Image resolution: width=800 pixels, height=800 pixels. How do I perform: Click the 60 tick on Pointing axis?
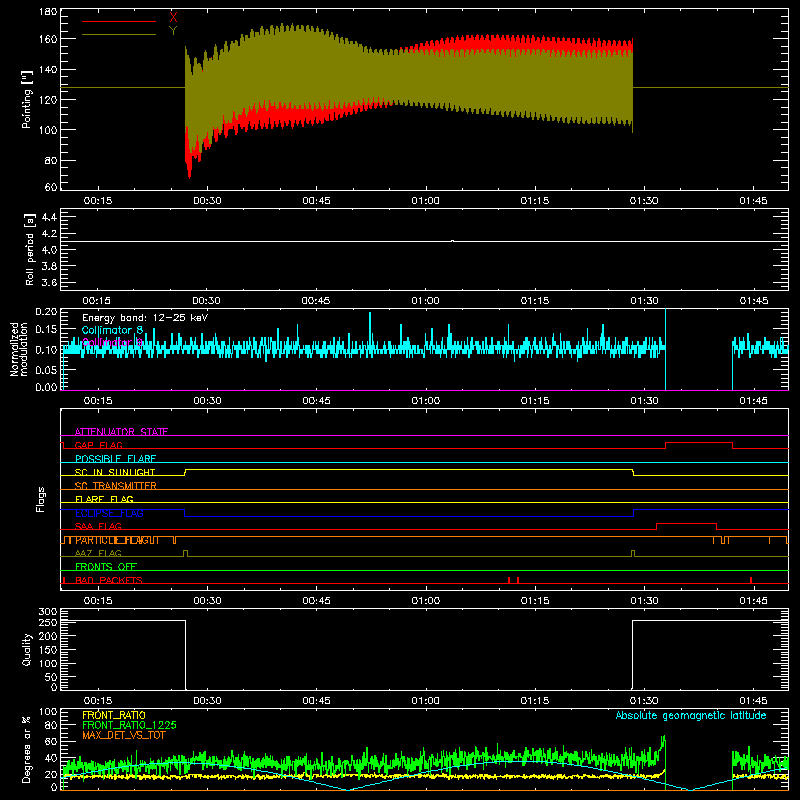coord(51,187)
